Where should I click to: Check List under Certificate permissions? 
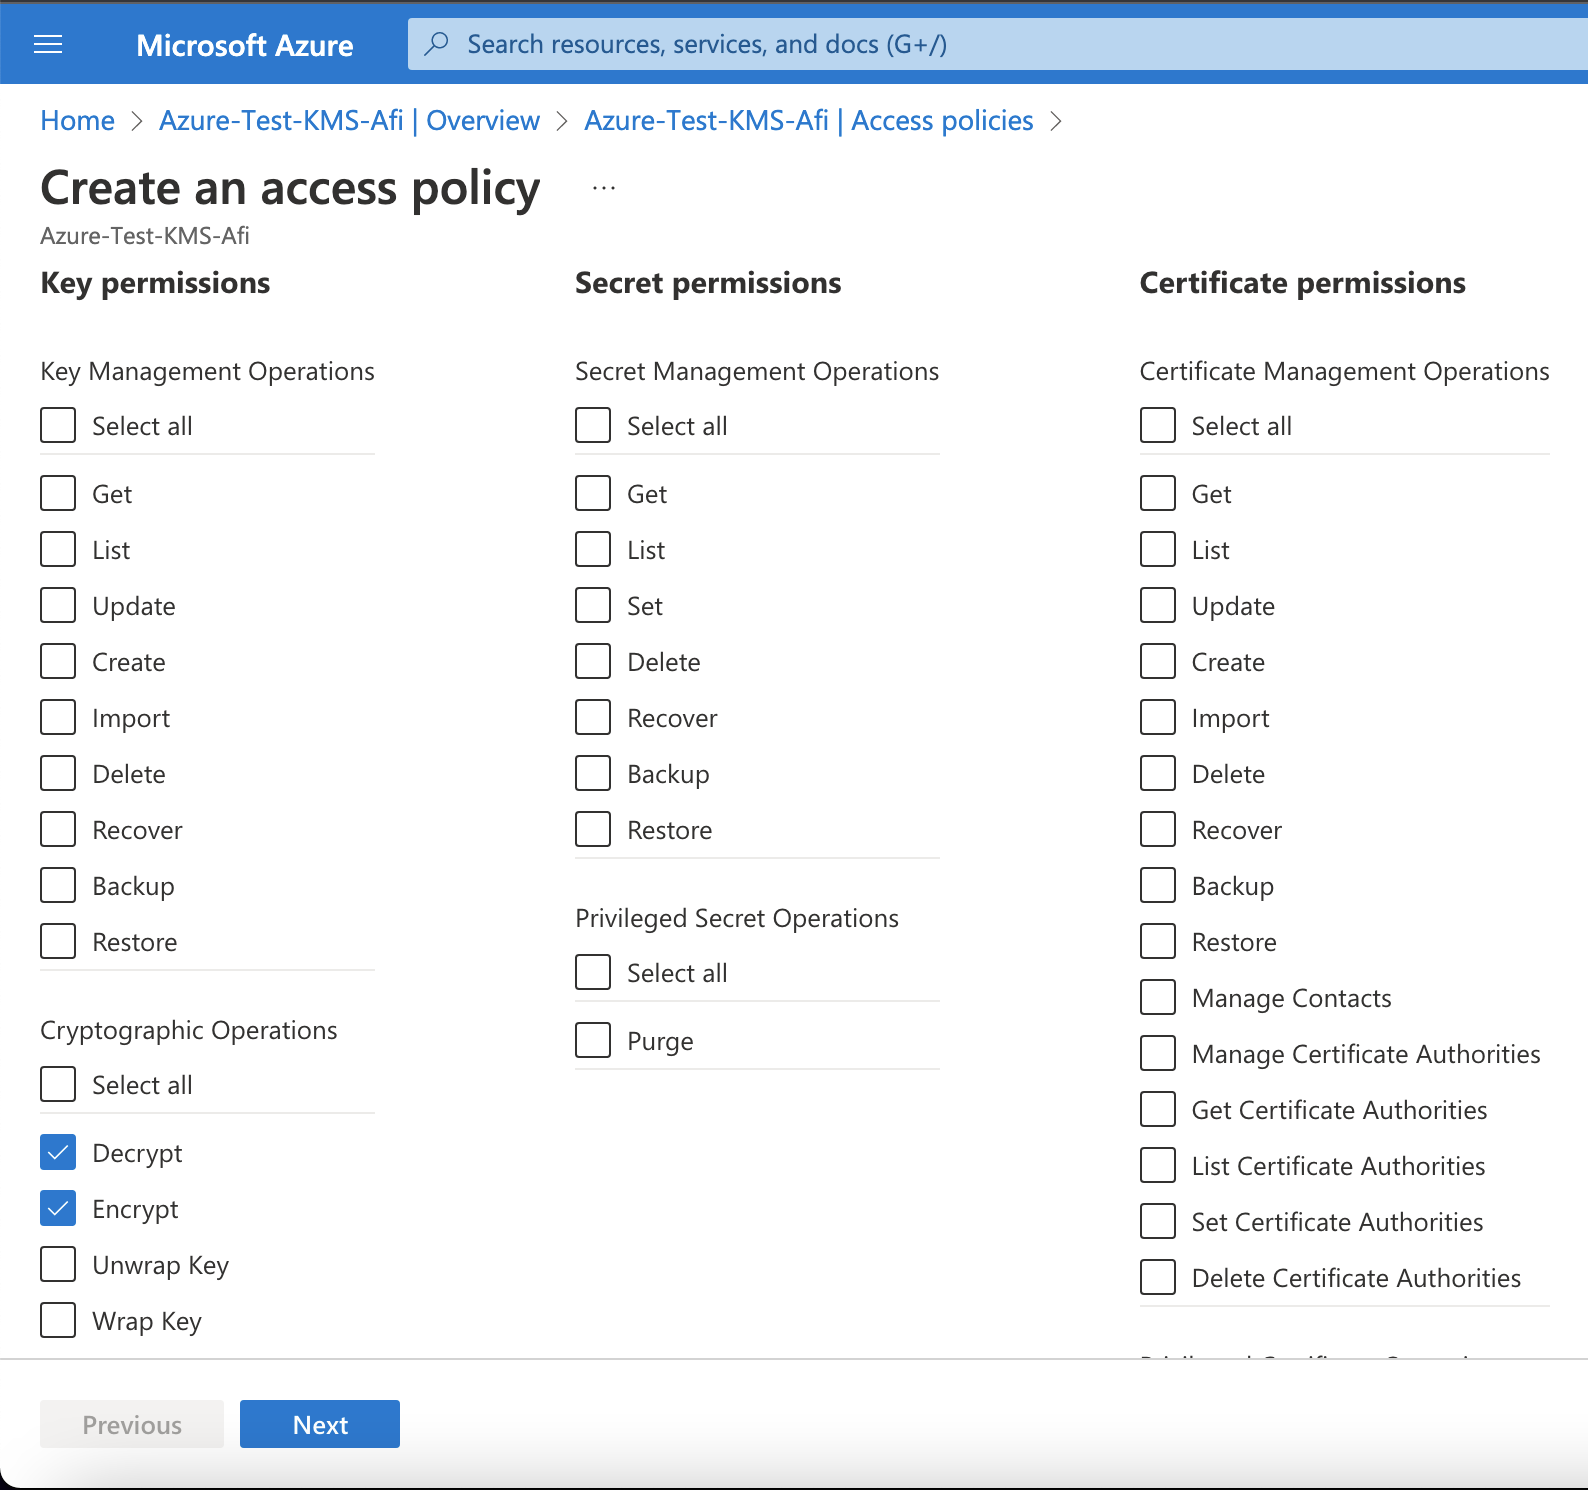click(x=1158, y=549)
